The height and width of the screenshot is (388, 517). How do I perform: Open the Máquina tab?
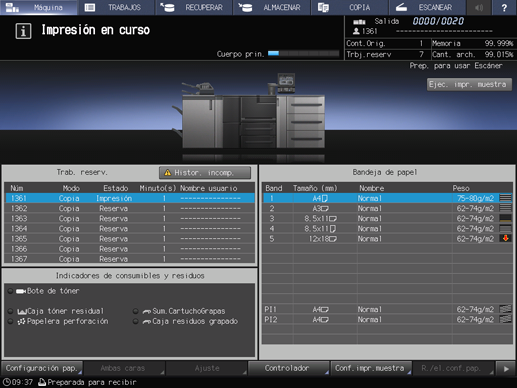(x=39, y=7)
